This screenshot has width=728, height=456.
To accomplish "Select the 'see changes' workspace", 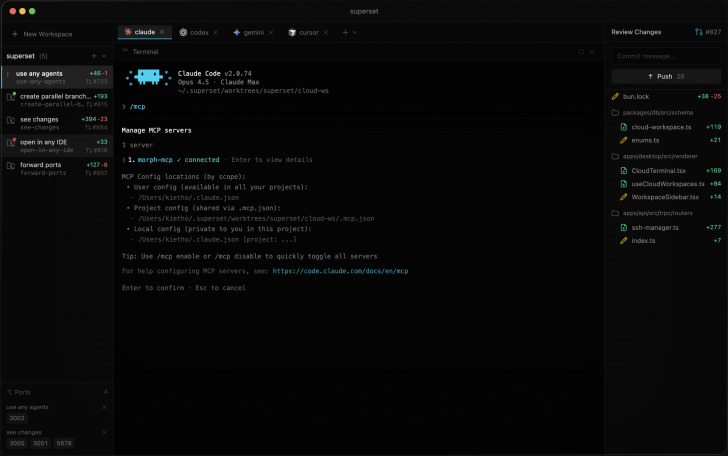I will tap(58, 123).
